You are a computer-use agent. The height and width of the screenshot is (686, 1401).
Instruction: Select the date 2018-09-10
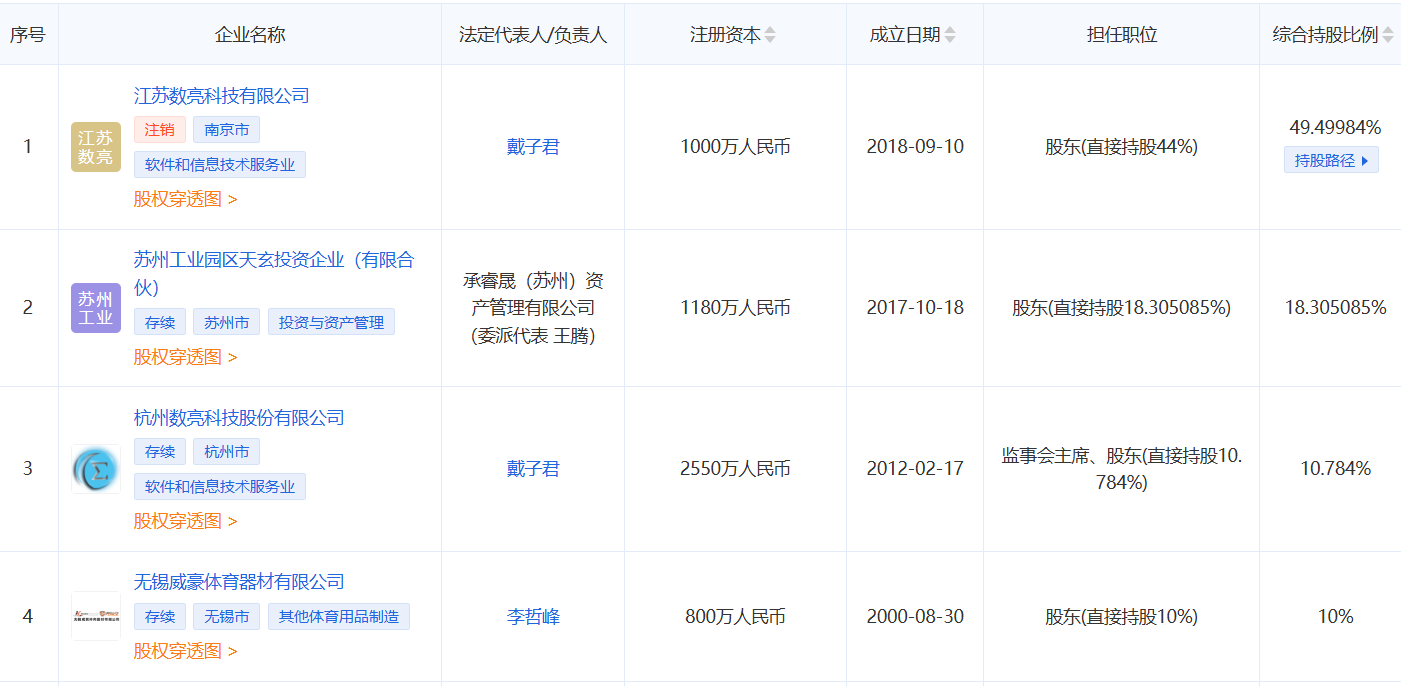pos(915,147)
